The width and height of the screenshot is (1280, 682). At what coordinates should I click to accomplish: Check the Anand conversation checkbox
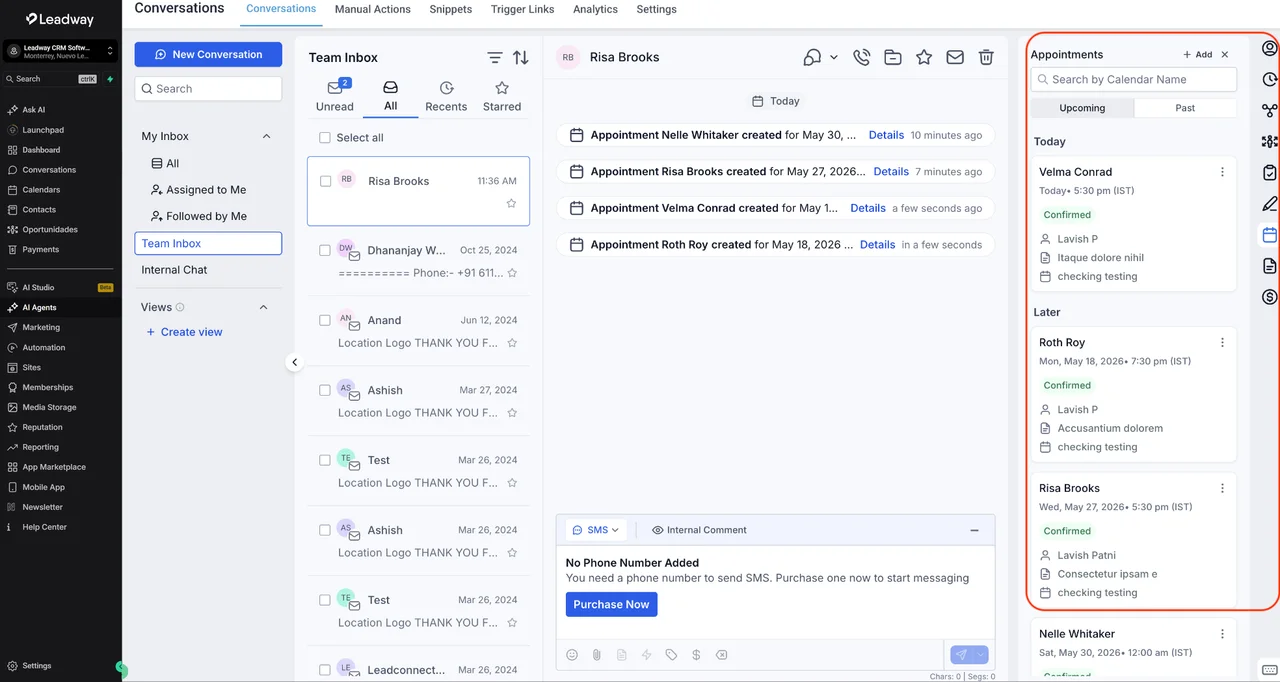click(325, 320)
